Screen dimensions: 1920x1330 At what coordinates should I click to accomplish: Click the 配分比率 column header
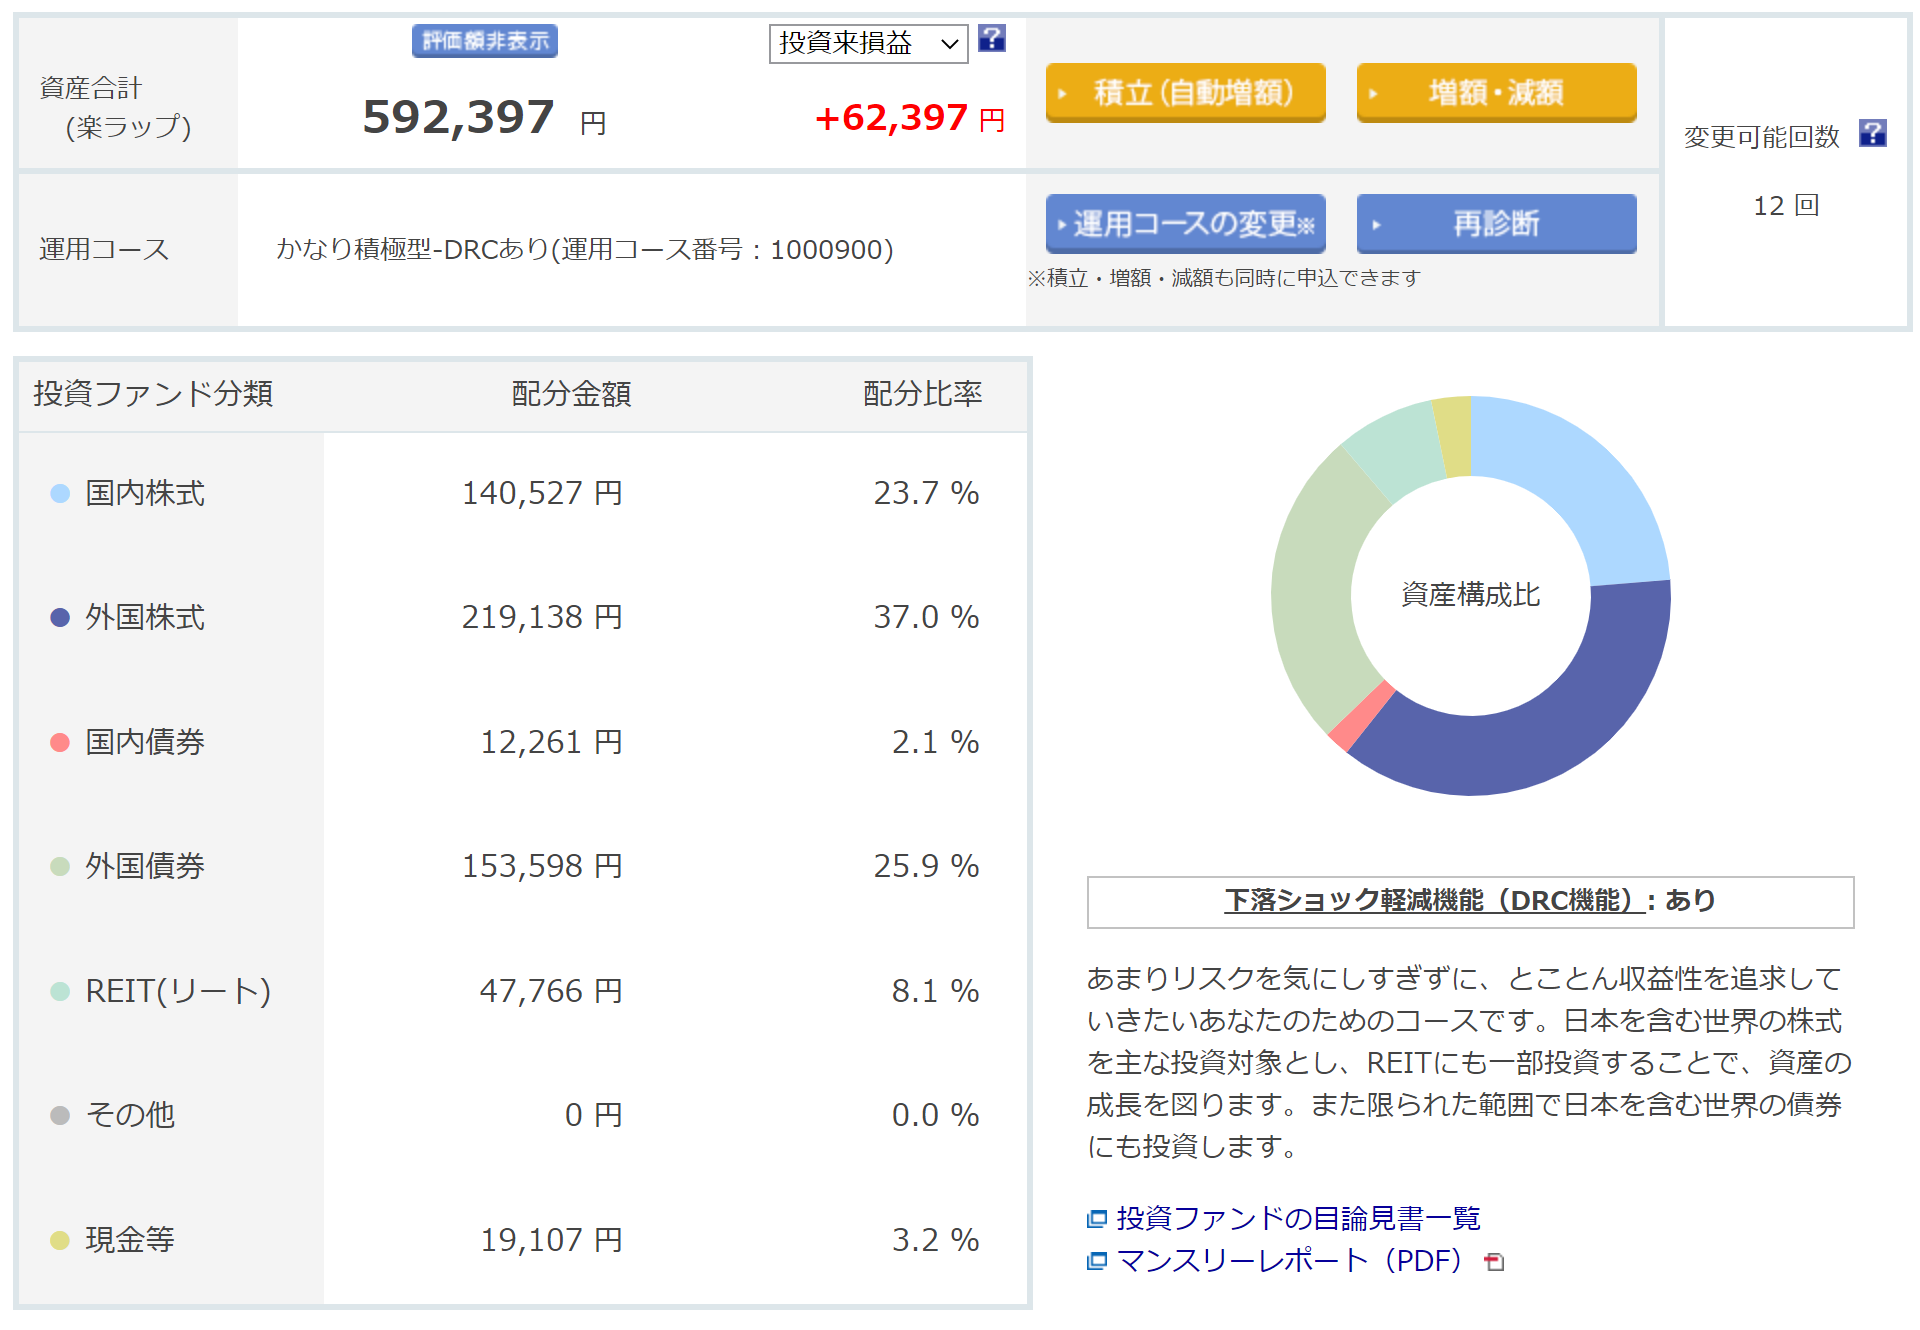[922, 394]
